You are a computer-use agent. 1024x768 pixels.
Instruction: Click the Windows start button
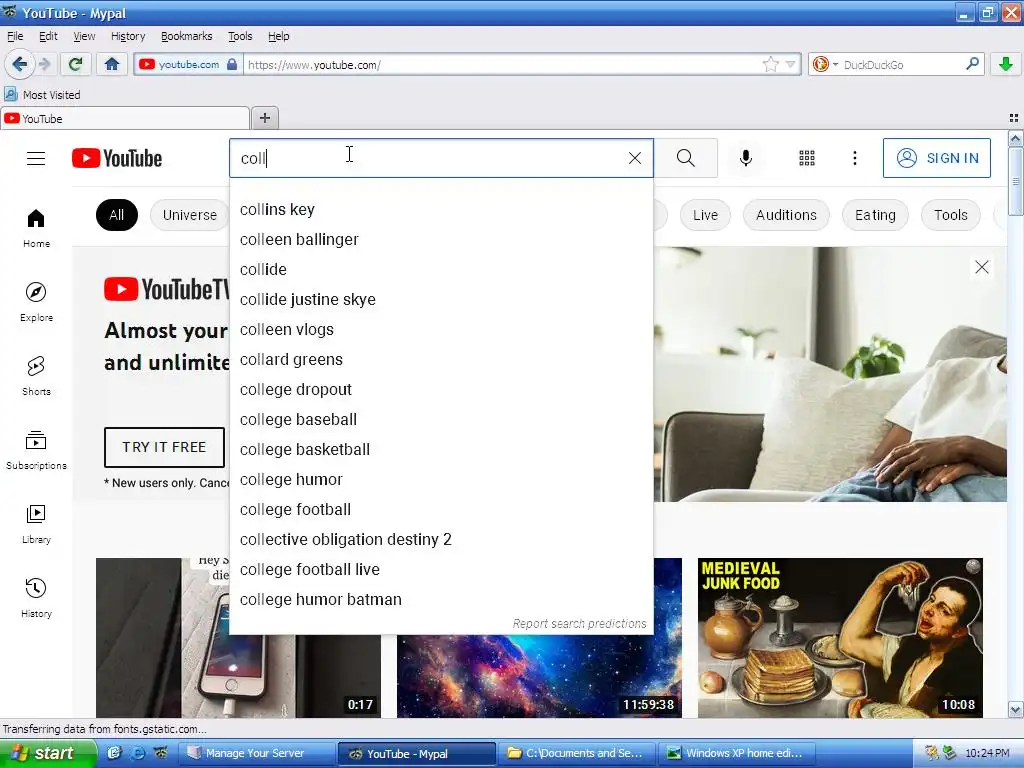click(x=46, y=753)
